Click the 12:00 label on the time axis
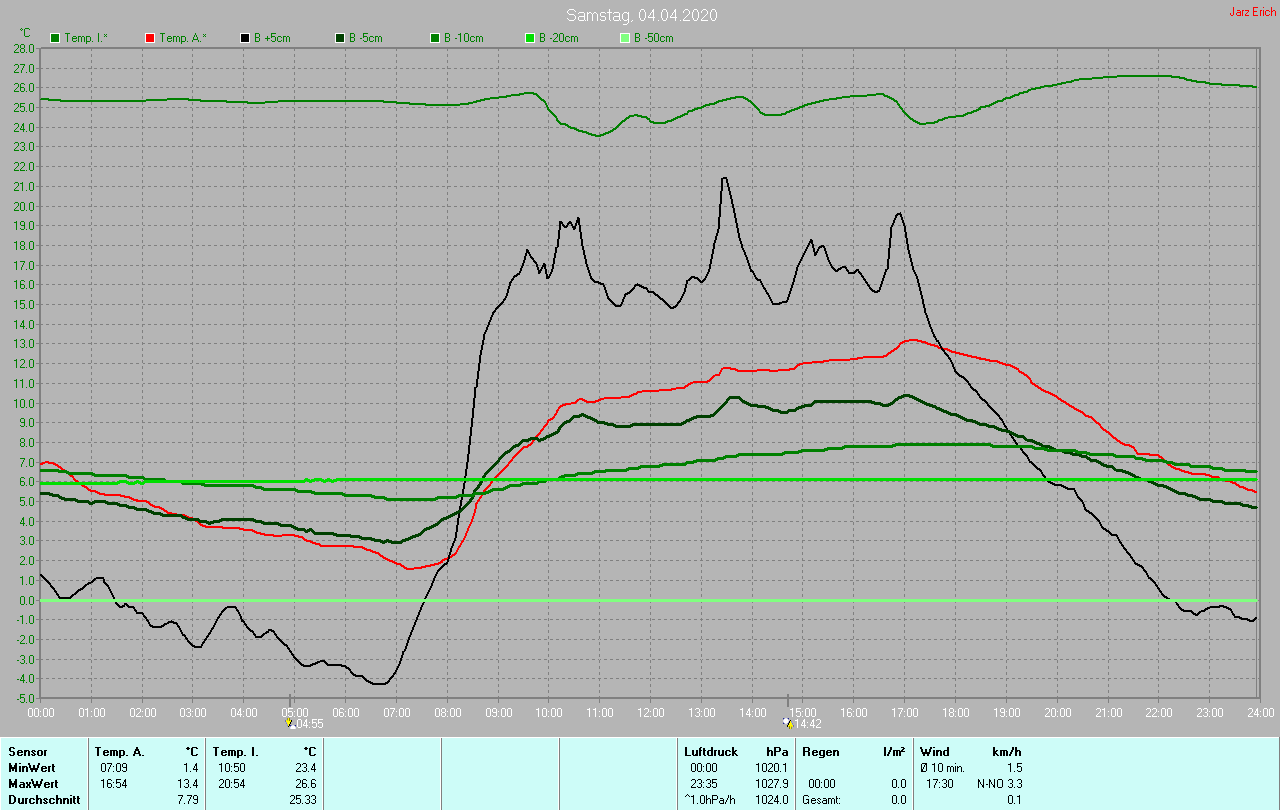 point(651,712)
